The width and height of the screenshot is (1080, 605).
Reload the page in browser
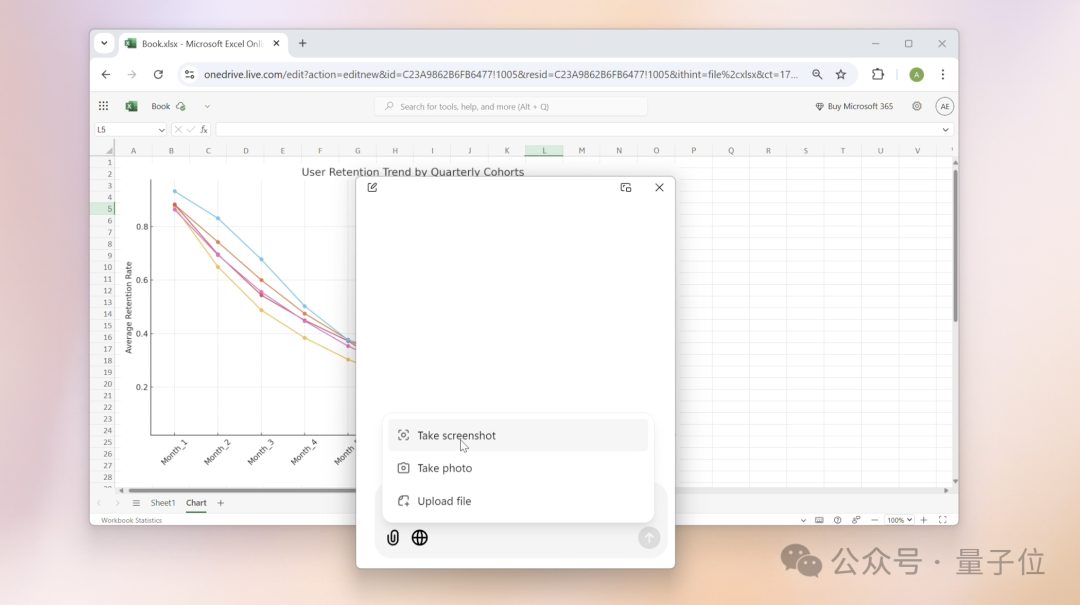coord(158,74)
